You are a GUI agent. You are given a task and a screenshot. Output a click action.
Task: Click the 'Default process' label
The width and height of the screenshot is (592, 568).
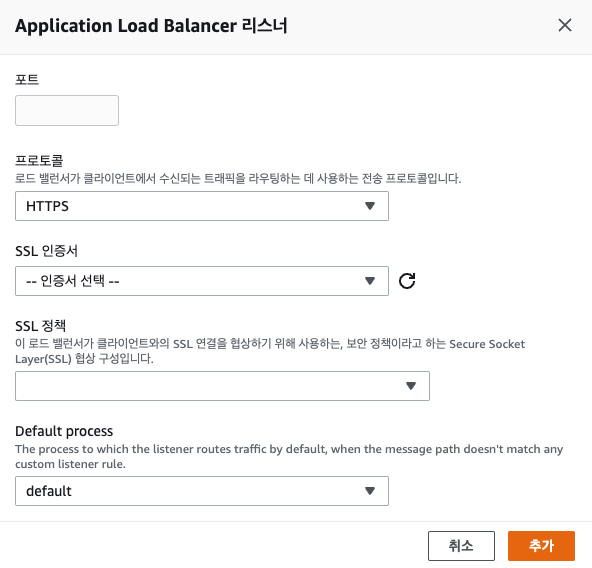(64, 431)
